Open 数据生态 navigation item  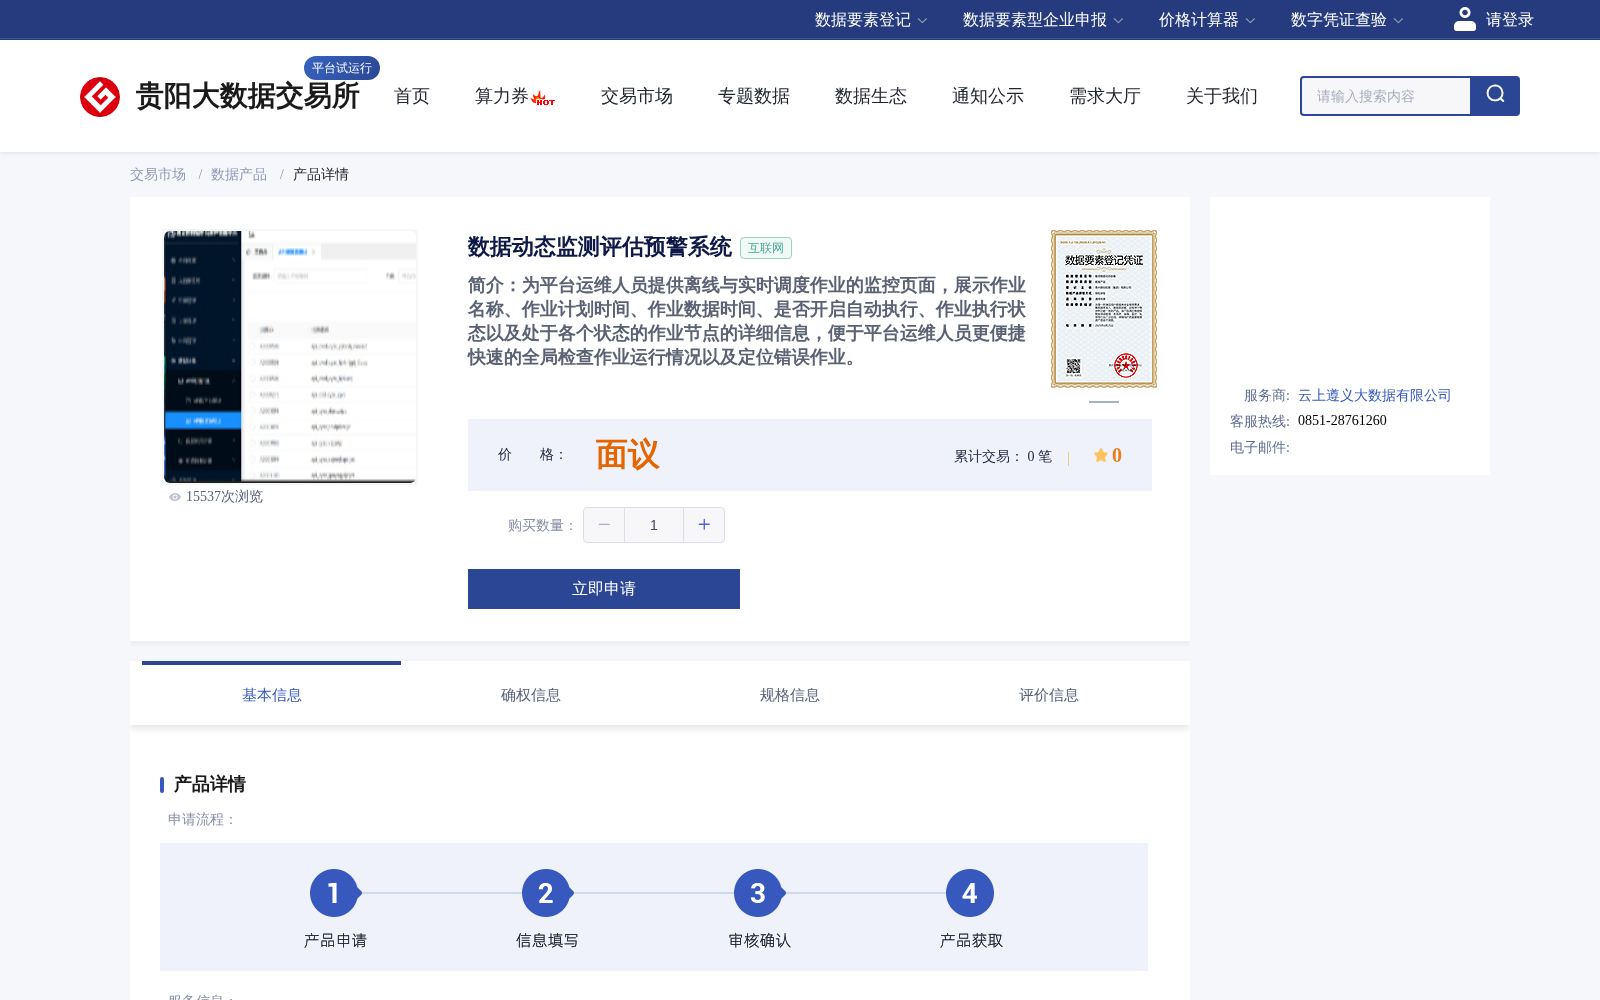871,96
